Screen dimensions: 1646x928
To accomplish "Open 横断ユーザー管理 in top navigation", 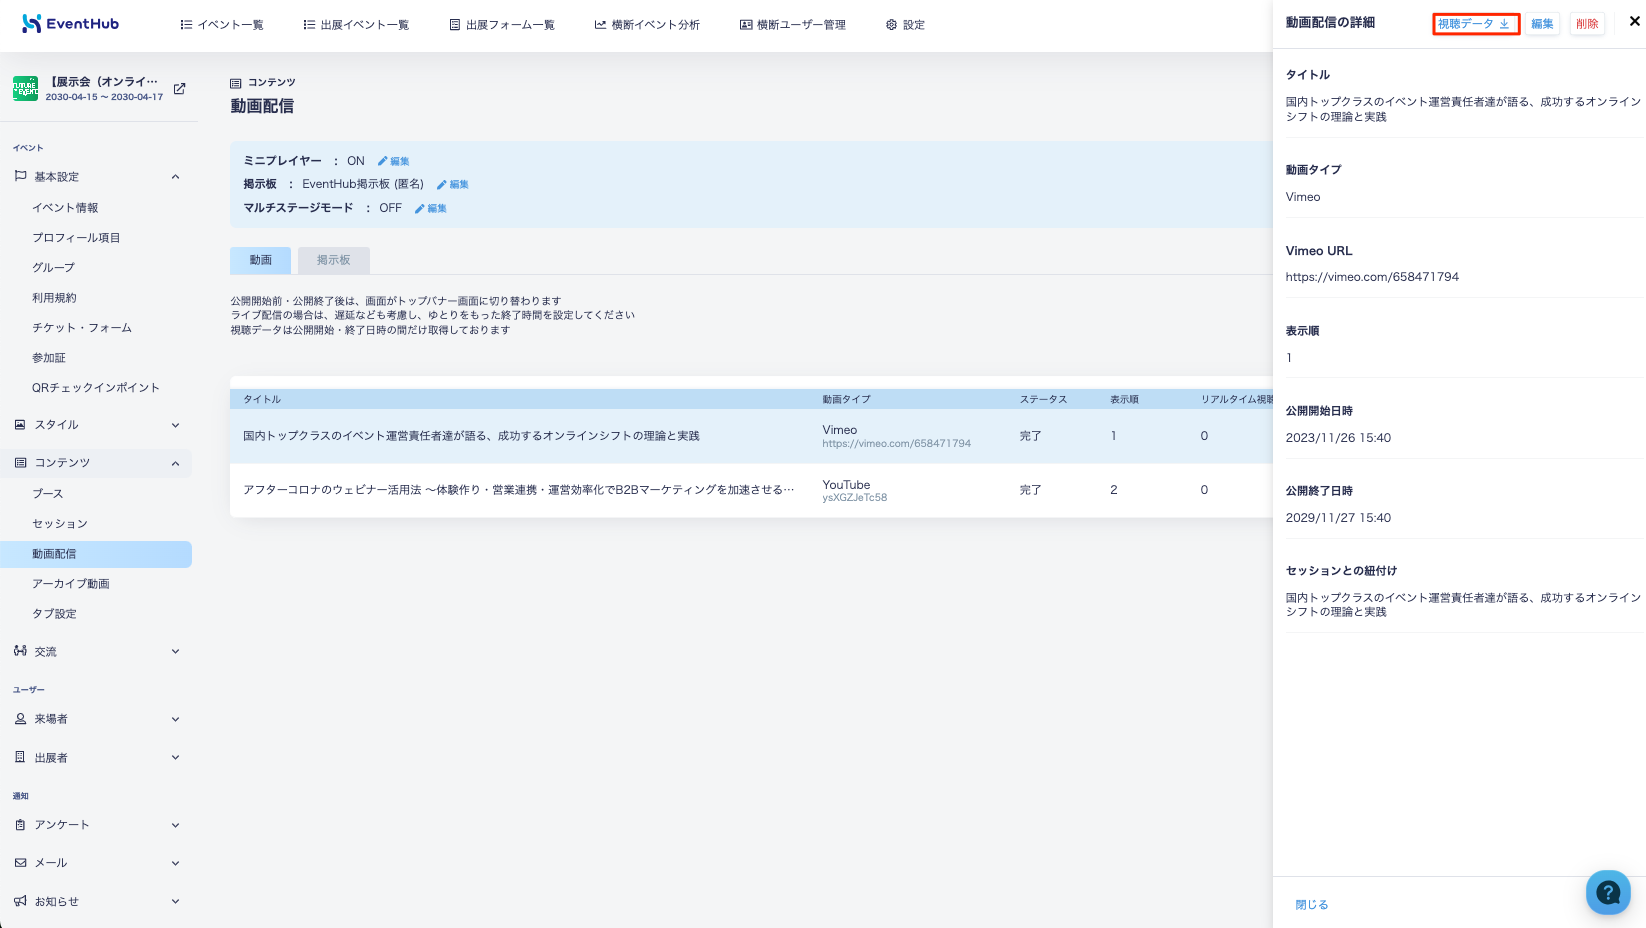I will pyautogui.click(x=792, y=25).
